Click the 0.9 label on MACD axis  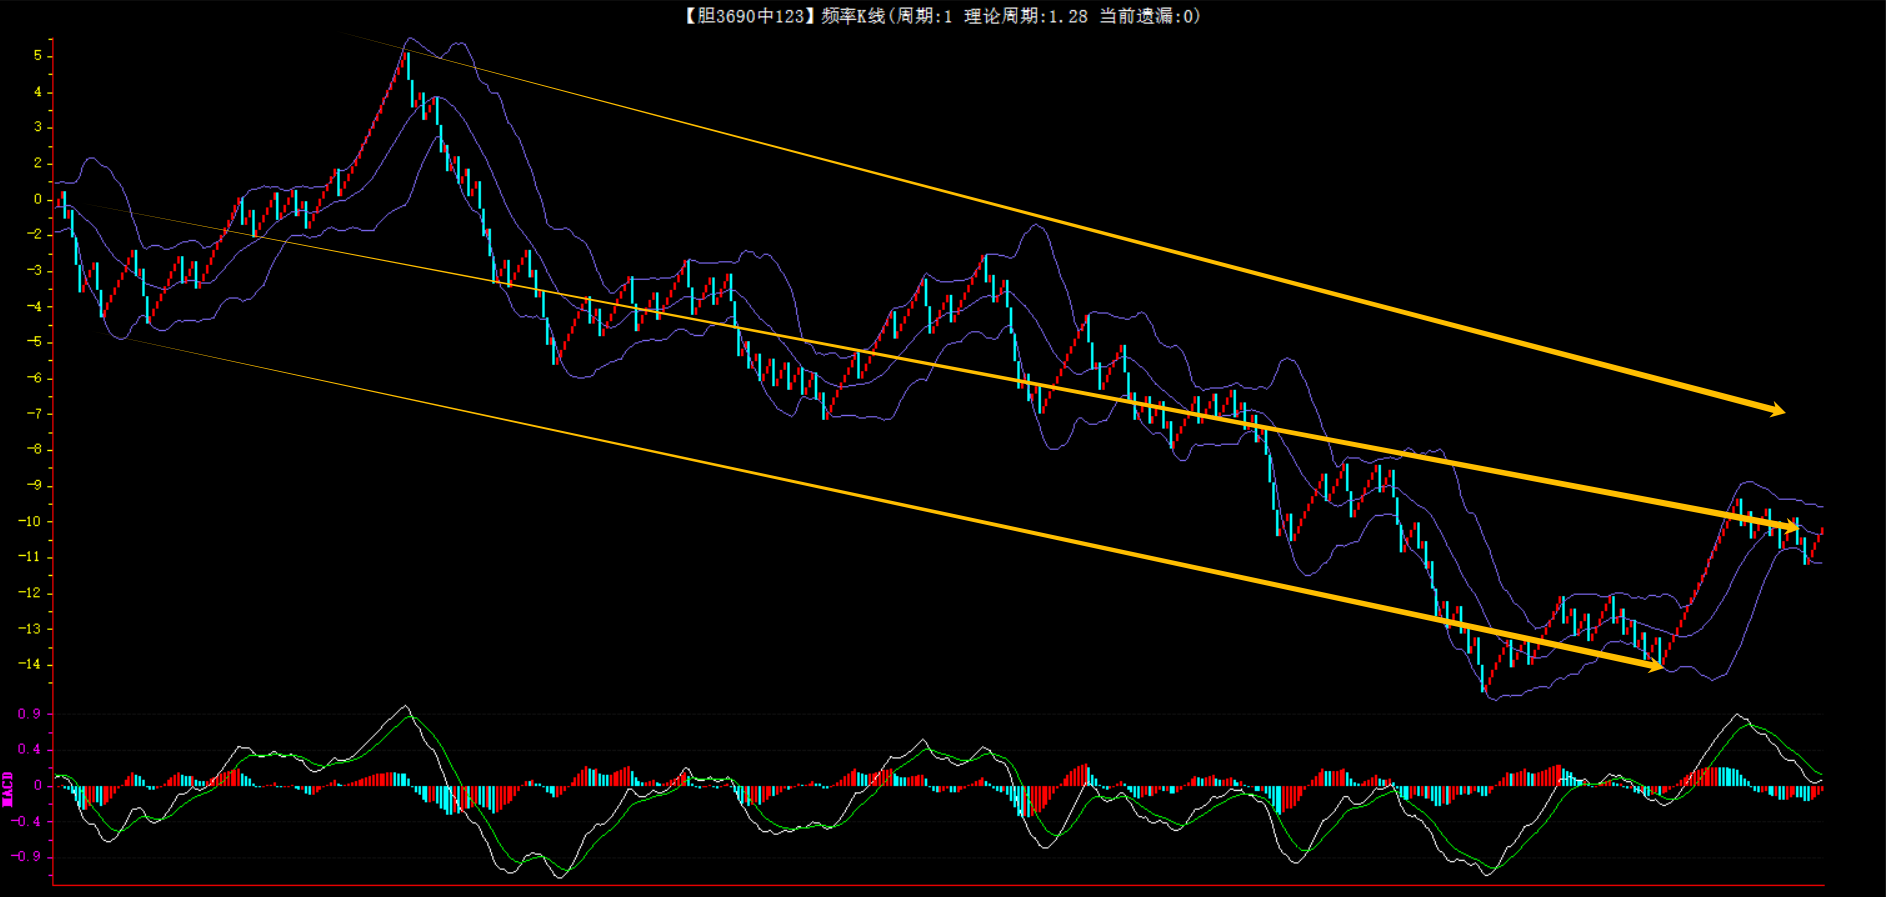(x=30, y=714)
